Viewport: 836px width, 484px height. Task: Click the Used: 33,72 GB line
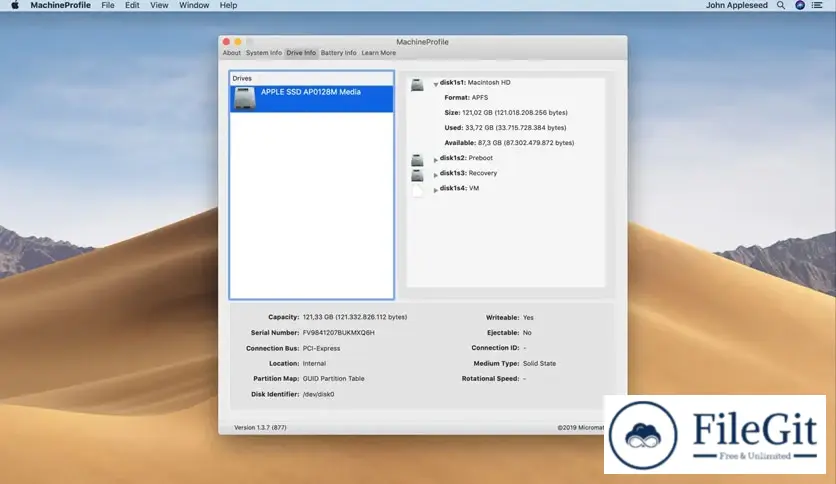(x=505, y=127)
